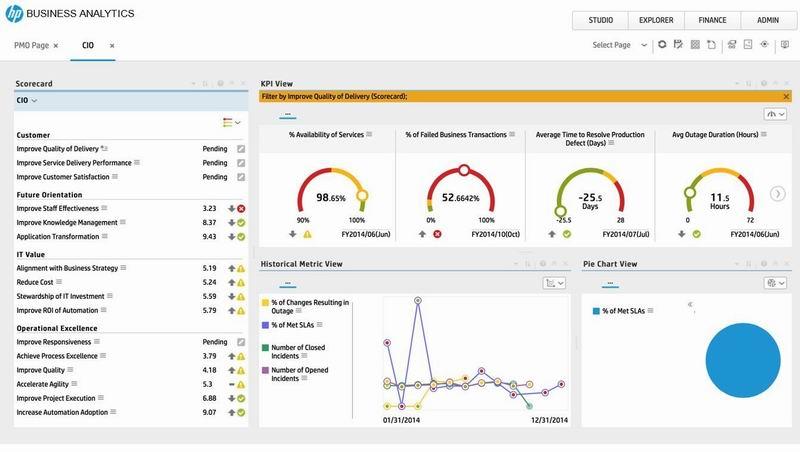800x452 pixels.
Task: Open menu icon beside Avg Outage Duration (Hours)
Action: [x=764, y=135]
